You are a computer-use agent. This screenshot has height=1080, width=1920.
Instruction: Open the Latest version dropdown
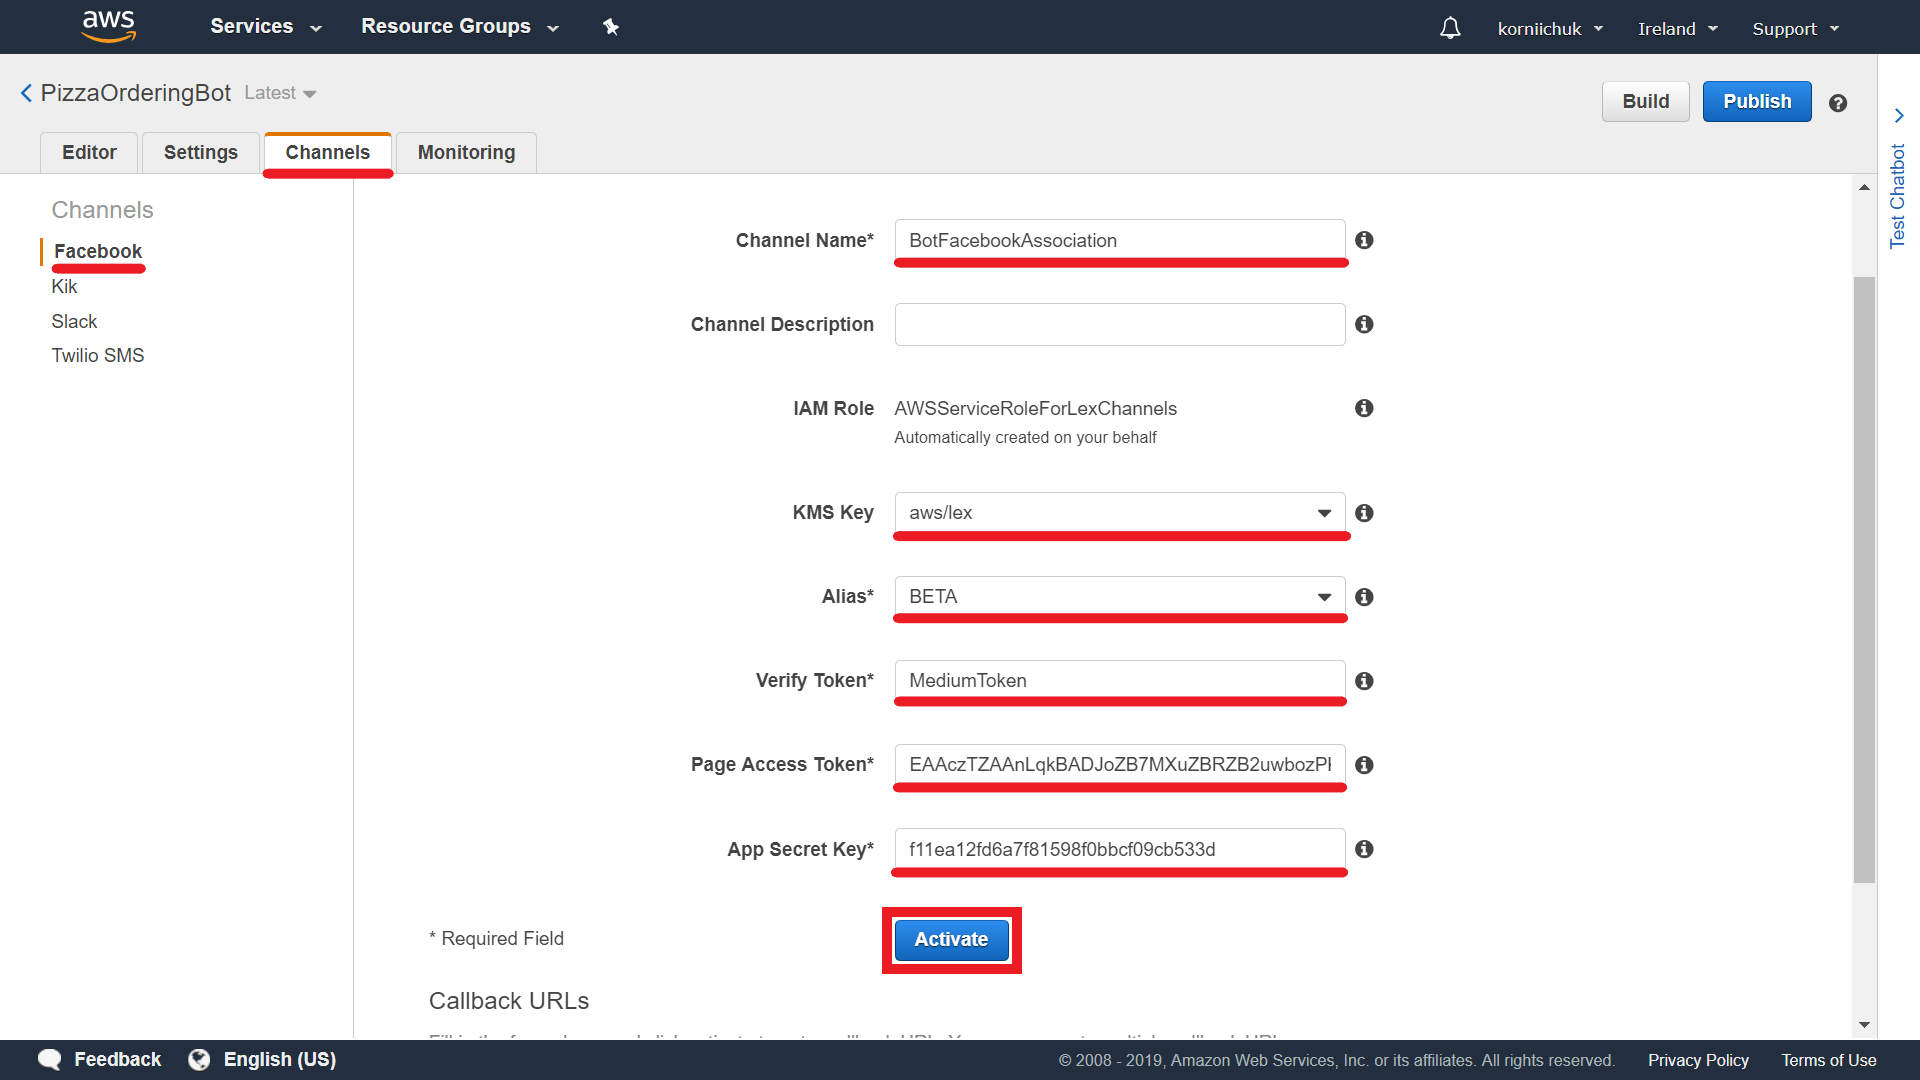280,93
